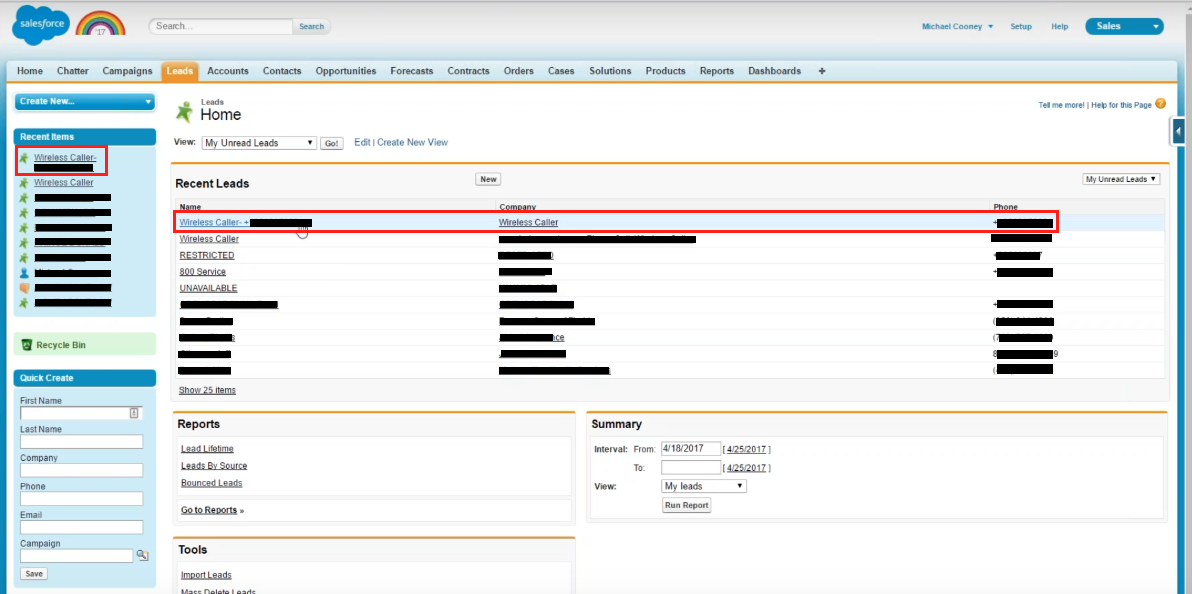Expand the Michael Cooney user menu
1192x594 pixels.
[957, 26]
